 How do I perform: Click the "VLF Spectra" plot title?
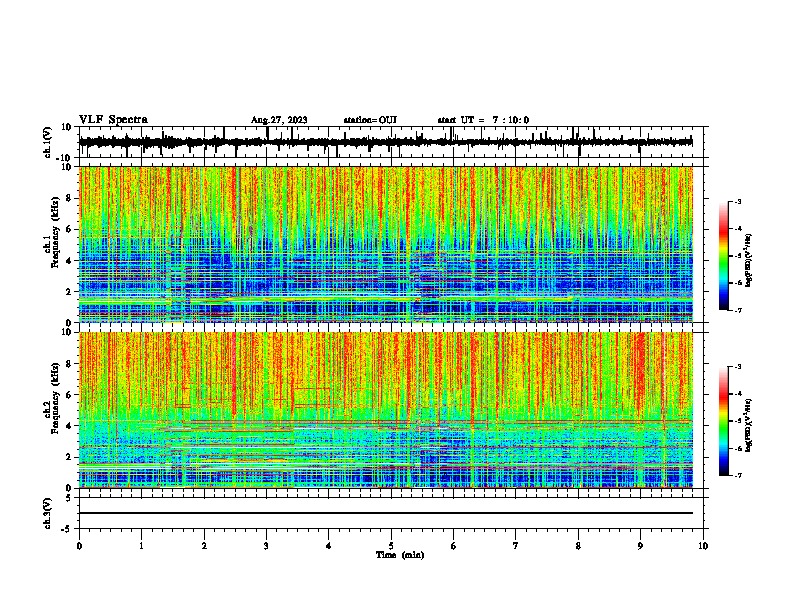click(113, 120)
